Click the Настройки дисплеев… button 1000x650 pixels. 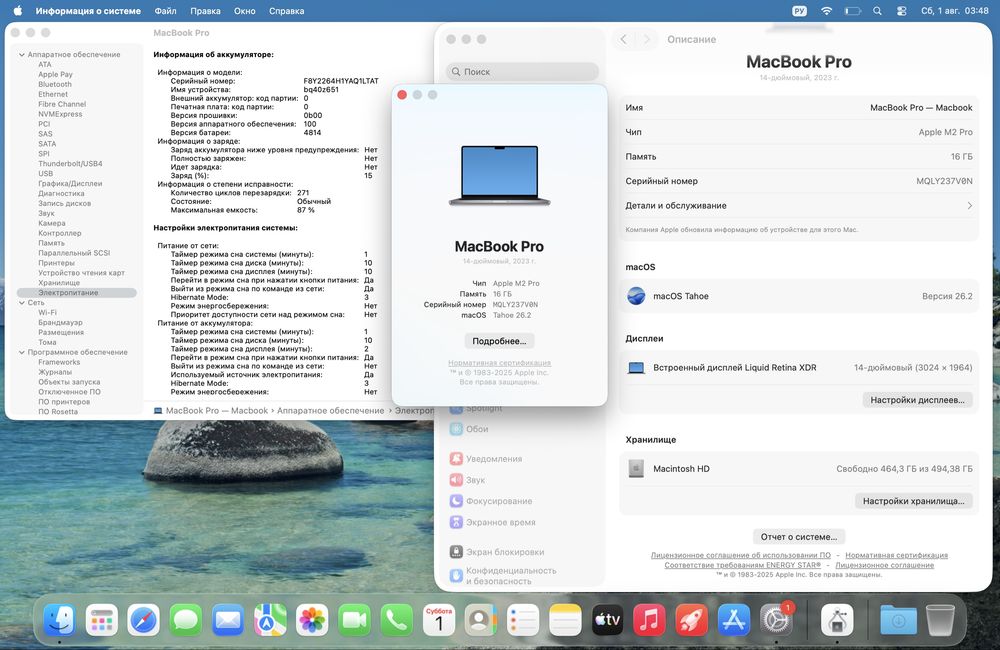click(x=917, y=400)
